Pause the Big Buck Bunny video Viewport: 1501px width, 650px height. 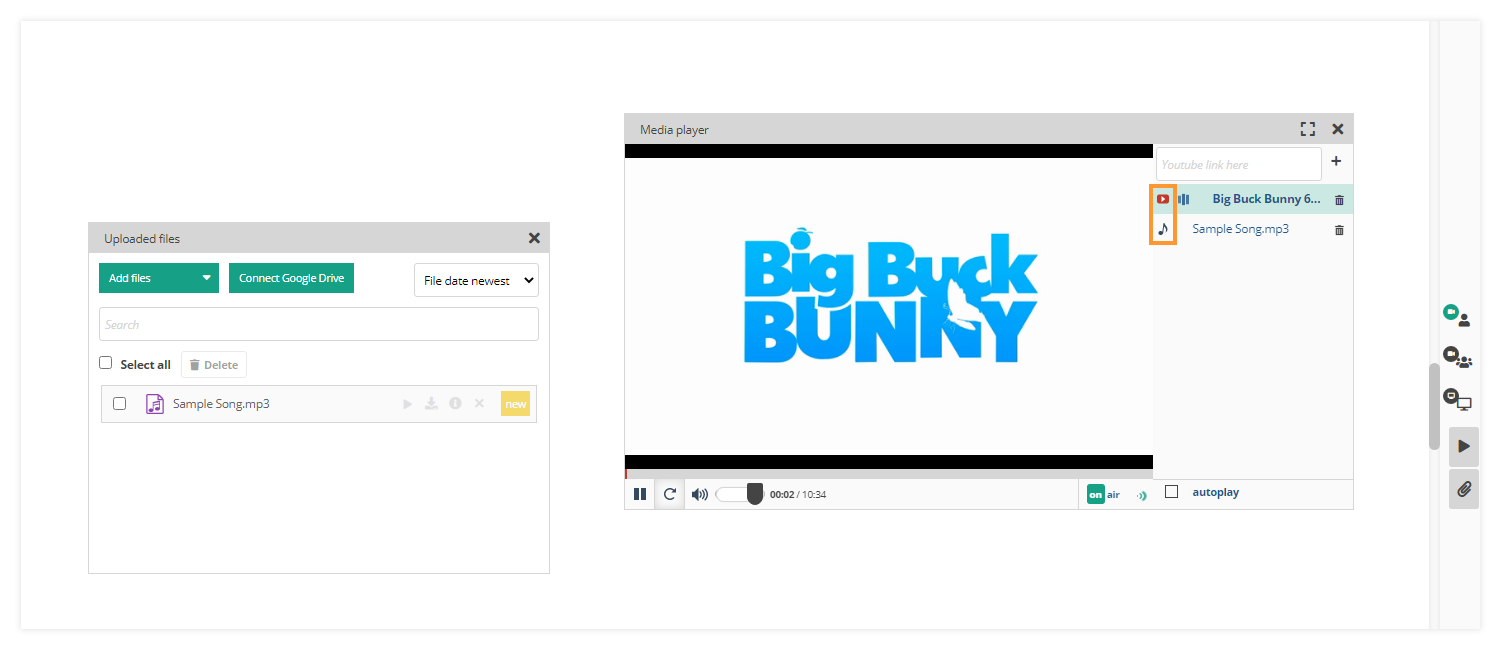[x=640, y=494]
